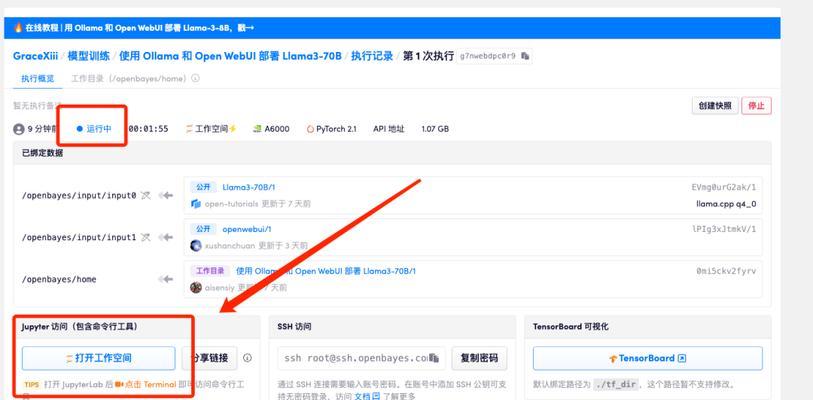The width and height of the screenshot is (813, 400).
Task: Click the fire icon in tutorial banner
Action: (18, 28)
